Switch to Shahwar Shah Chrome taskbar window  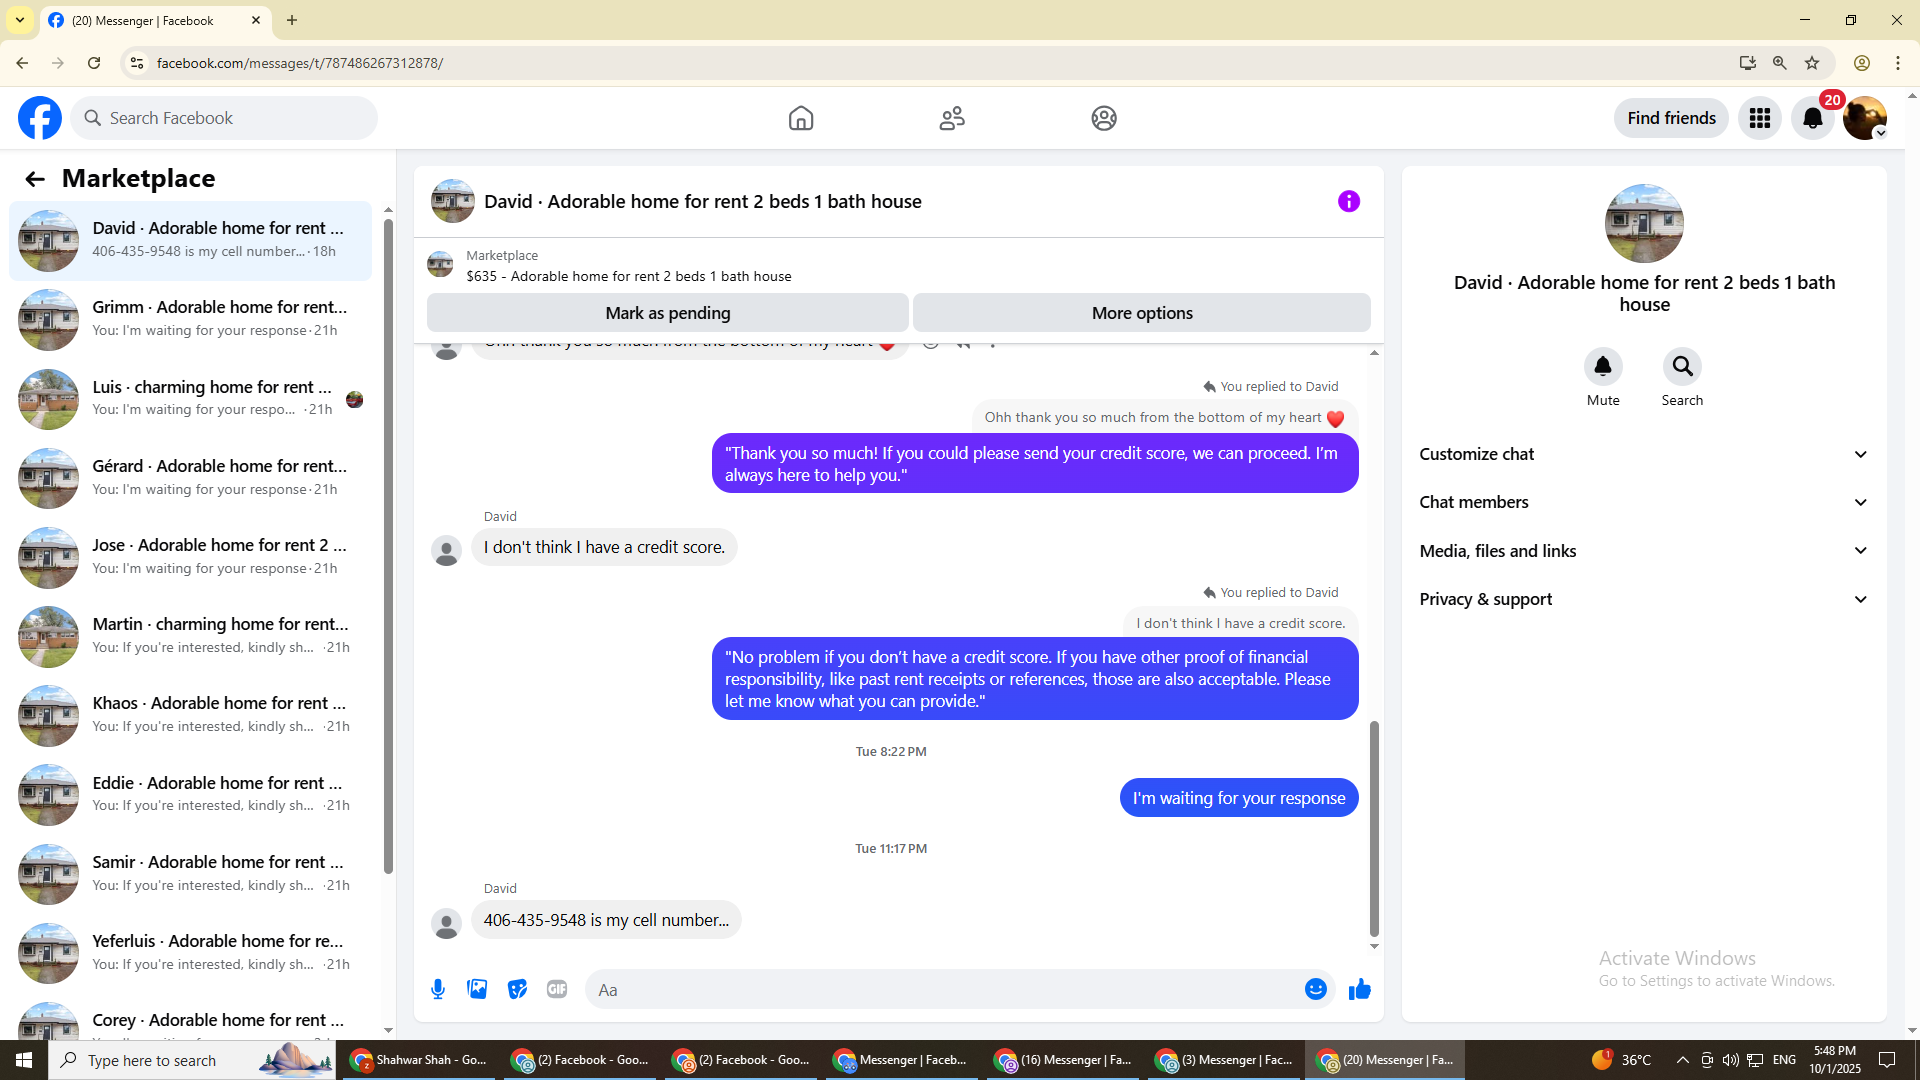click(x=419, y=1060)
